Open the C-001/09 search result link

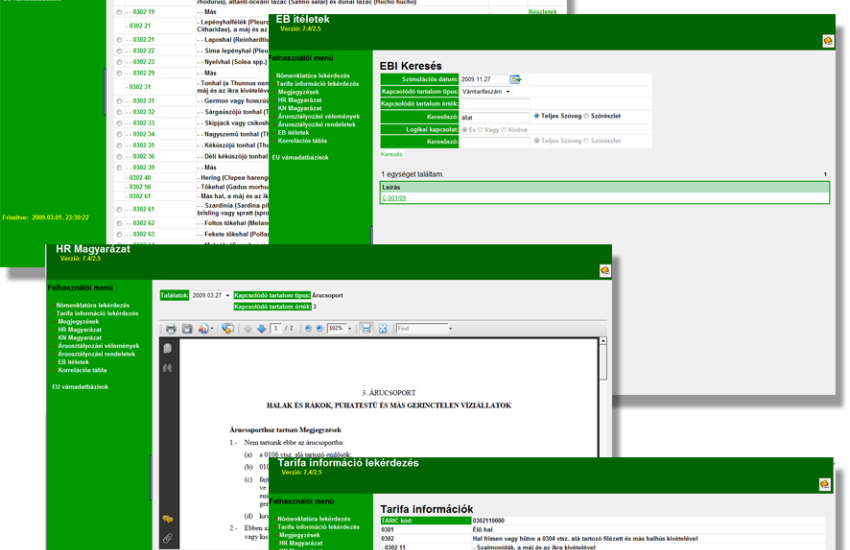pyautogui.click(x=392, y=198)
